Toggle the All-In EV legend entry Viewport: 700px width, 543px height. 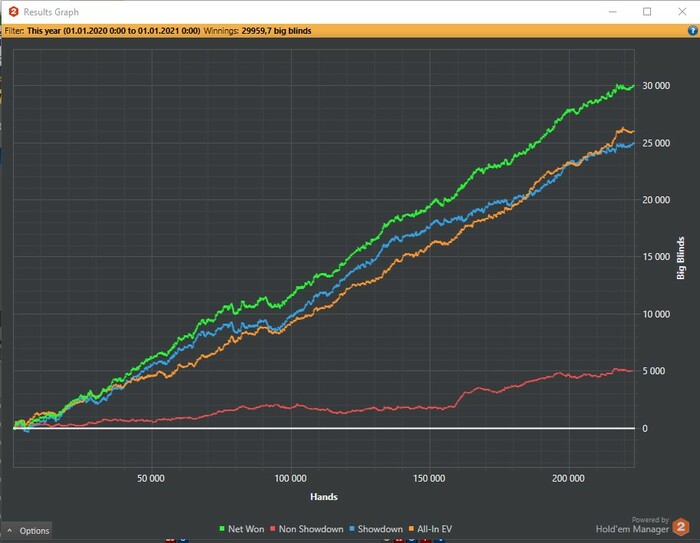pyautogui.click(x=430, y=529)
